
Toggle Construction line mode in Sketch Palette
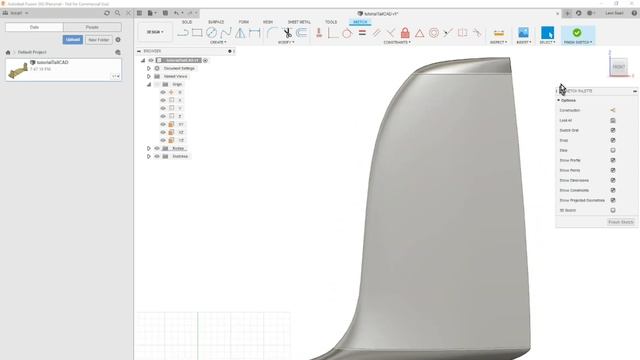613,110
